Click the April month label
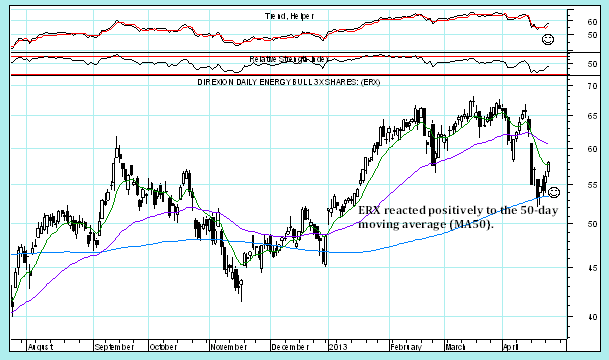Viewport: 609px width, 360px height. tap(510, 347)
